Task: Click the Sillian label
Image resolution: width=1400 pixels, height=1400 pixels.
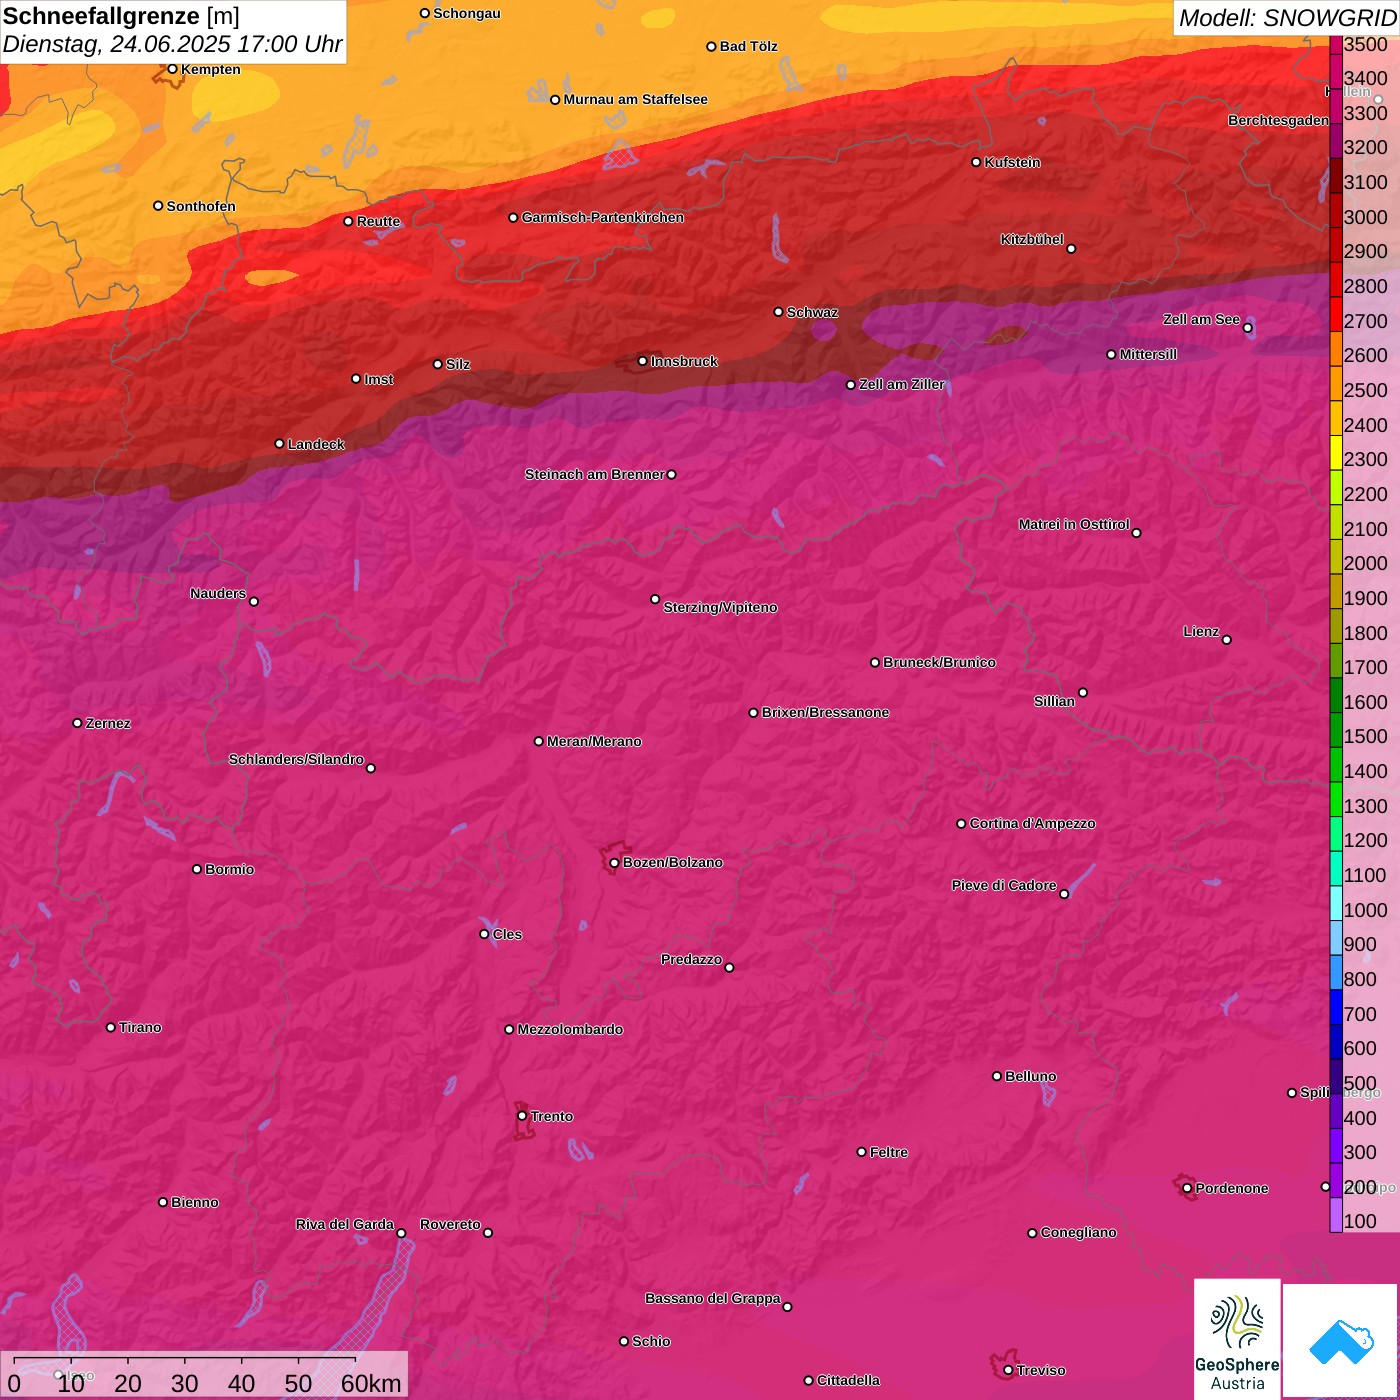Action: point(1054,701)
